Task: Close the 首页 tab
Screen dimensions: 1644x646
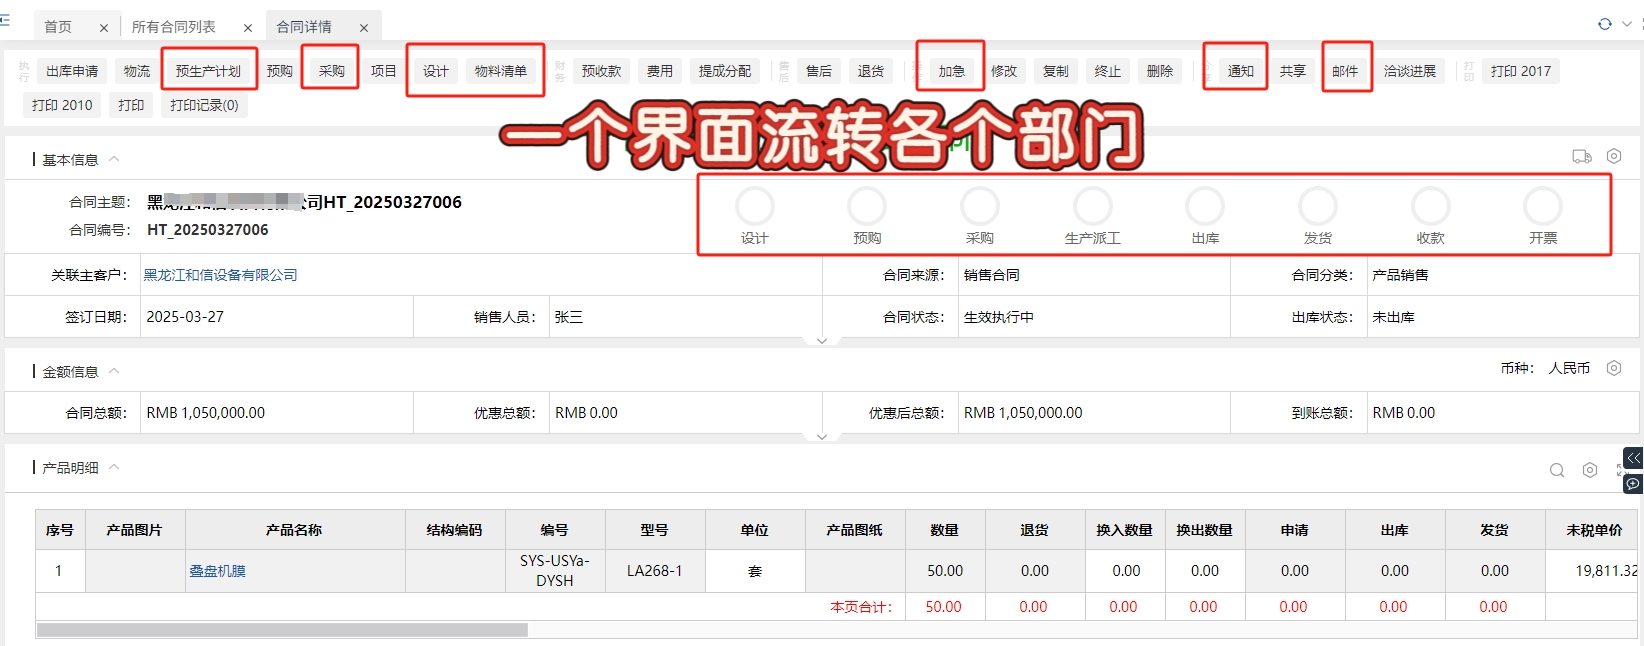Action: click(104, 28)
